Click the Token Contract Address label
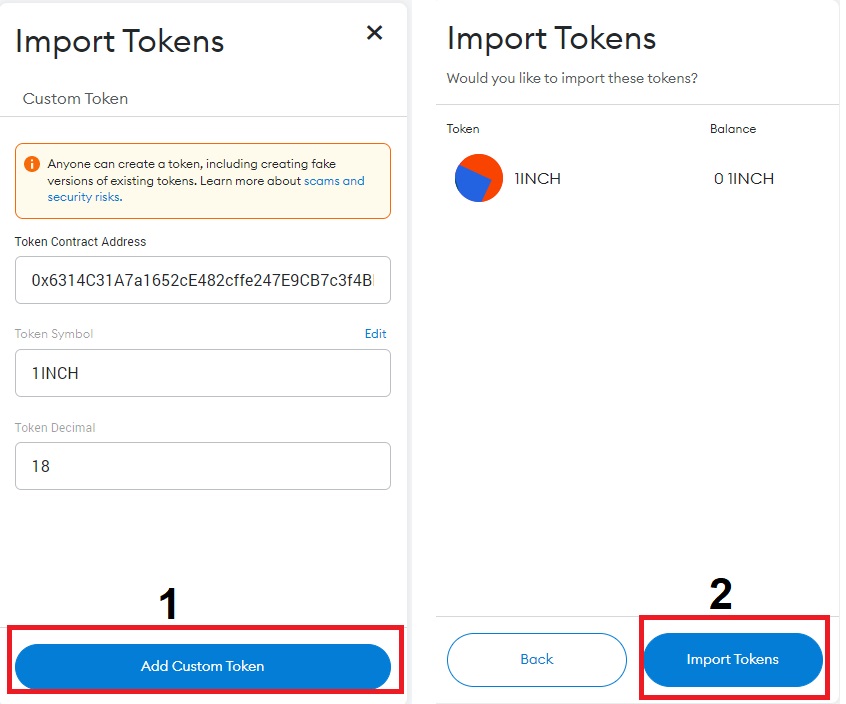The image size is (846, 704). [80, 242]
